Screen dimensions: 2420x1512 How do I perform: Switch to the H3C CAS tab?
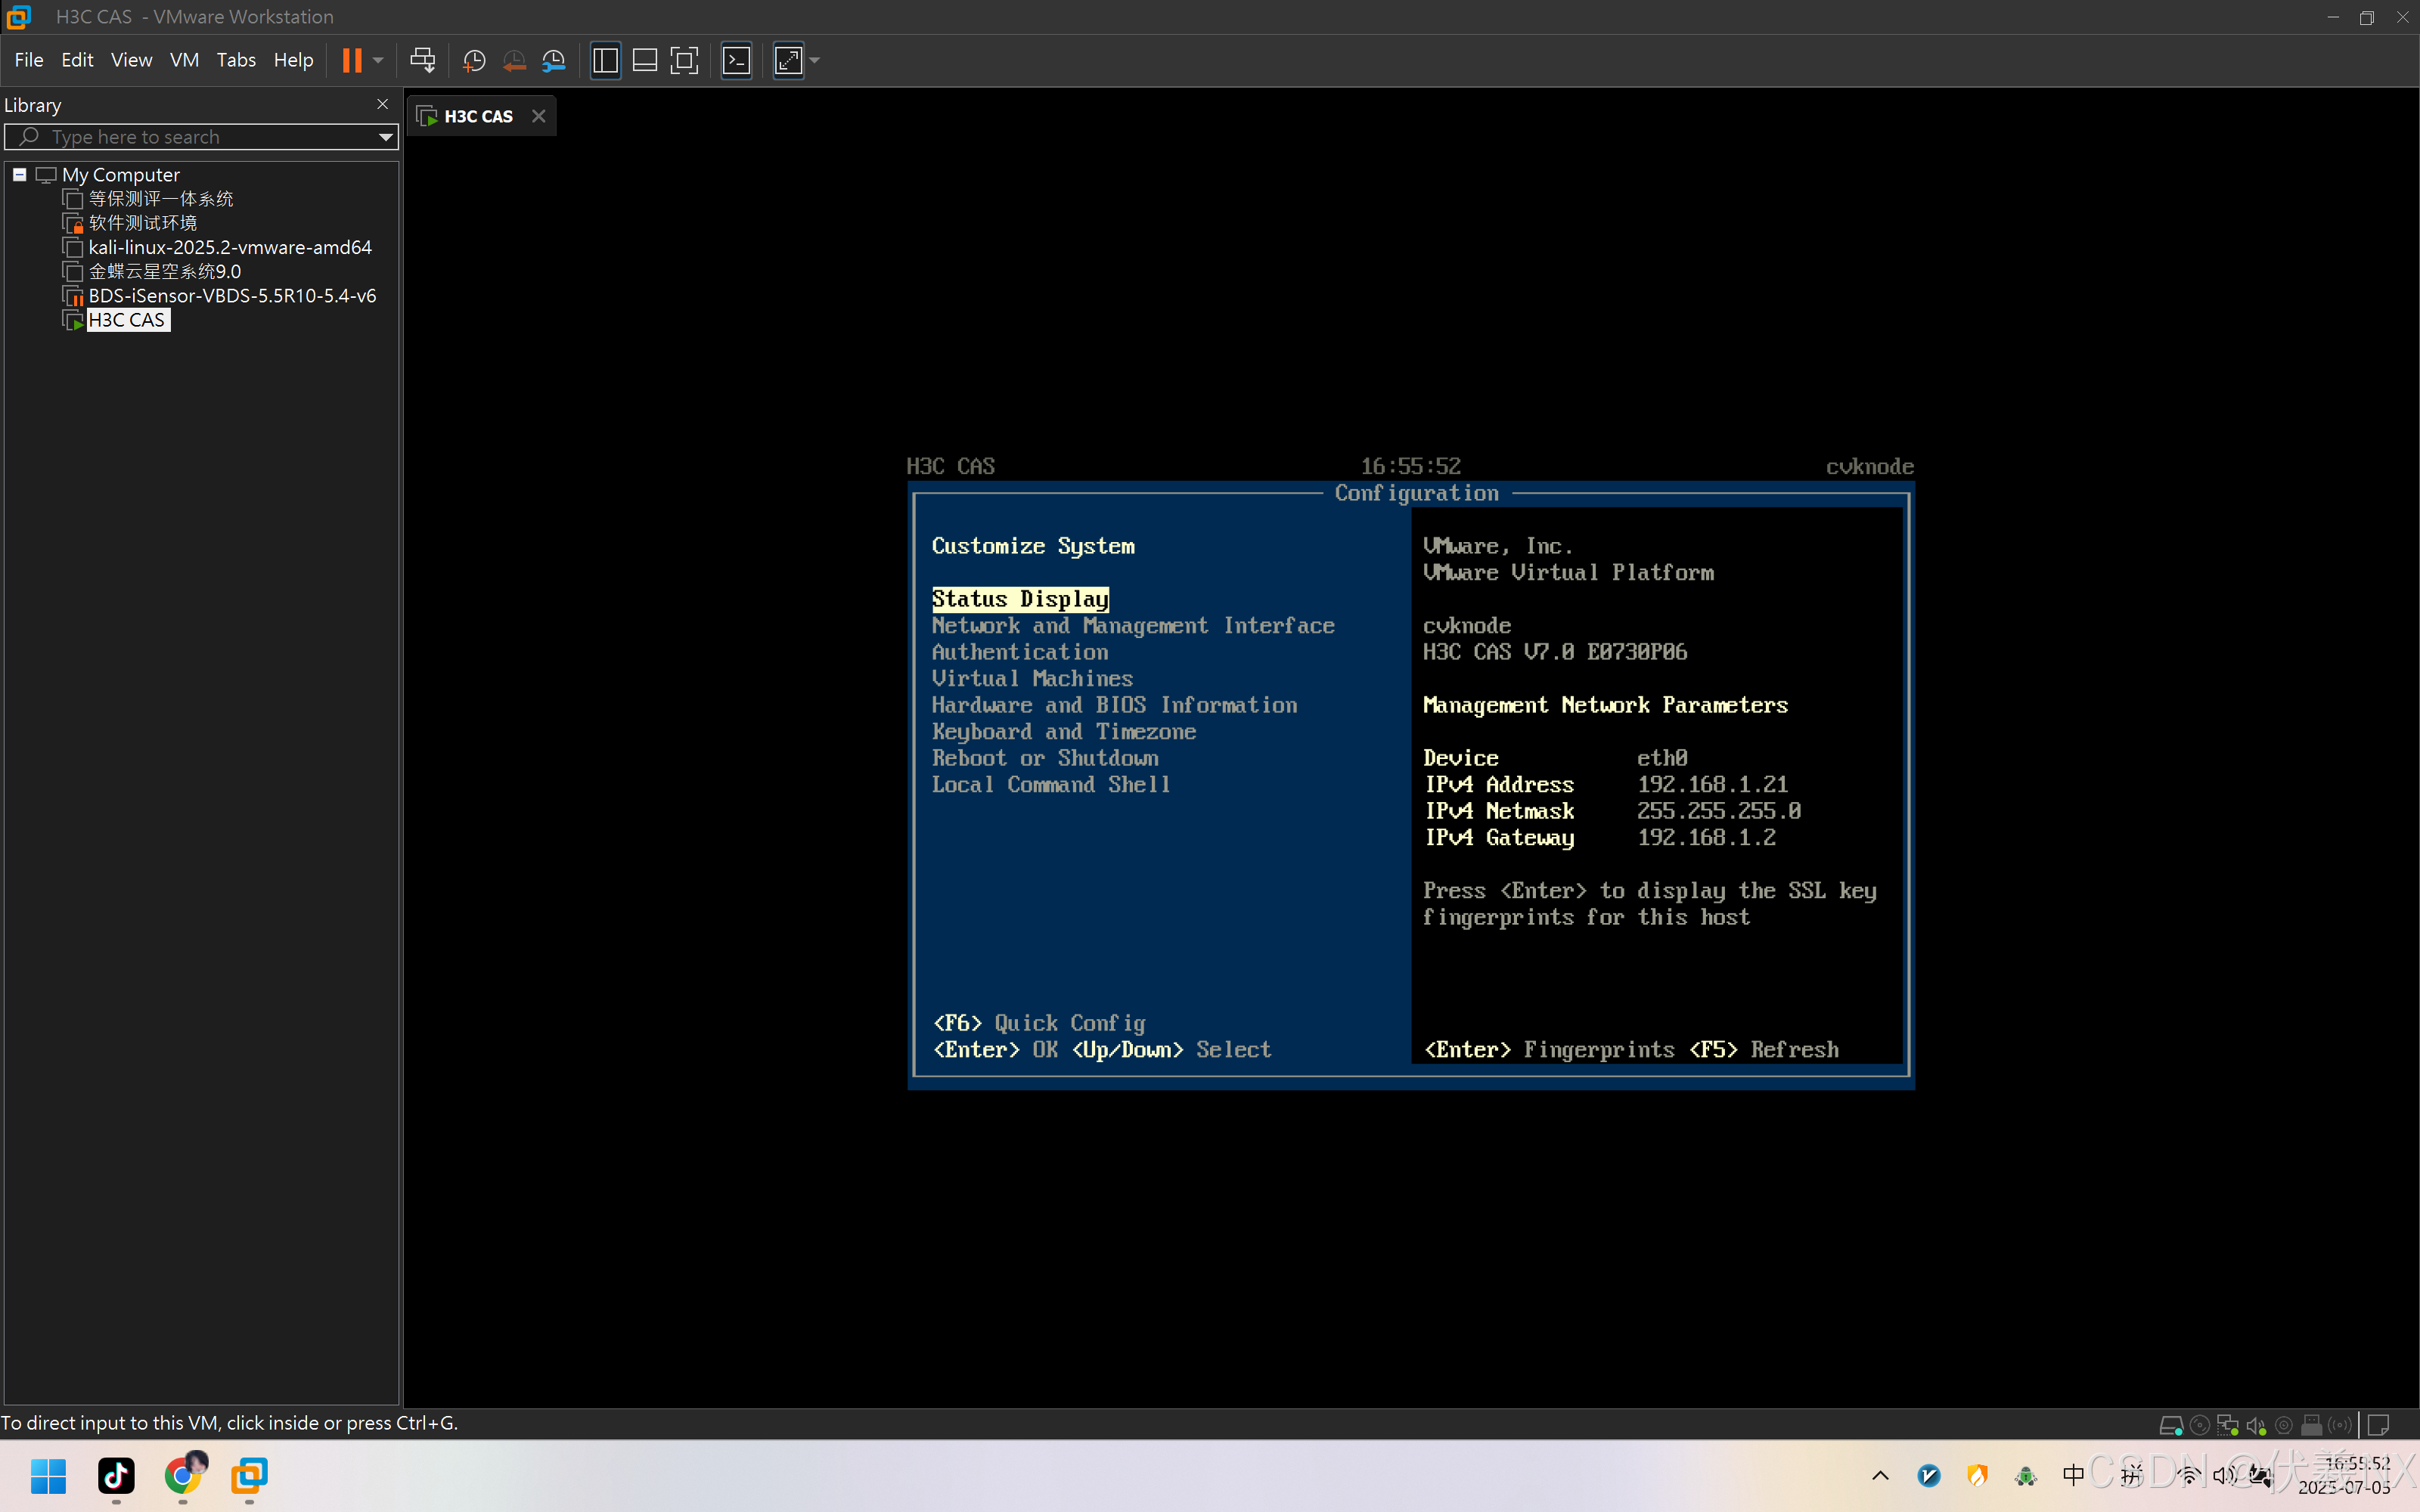(x=478, y=115)
